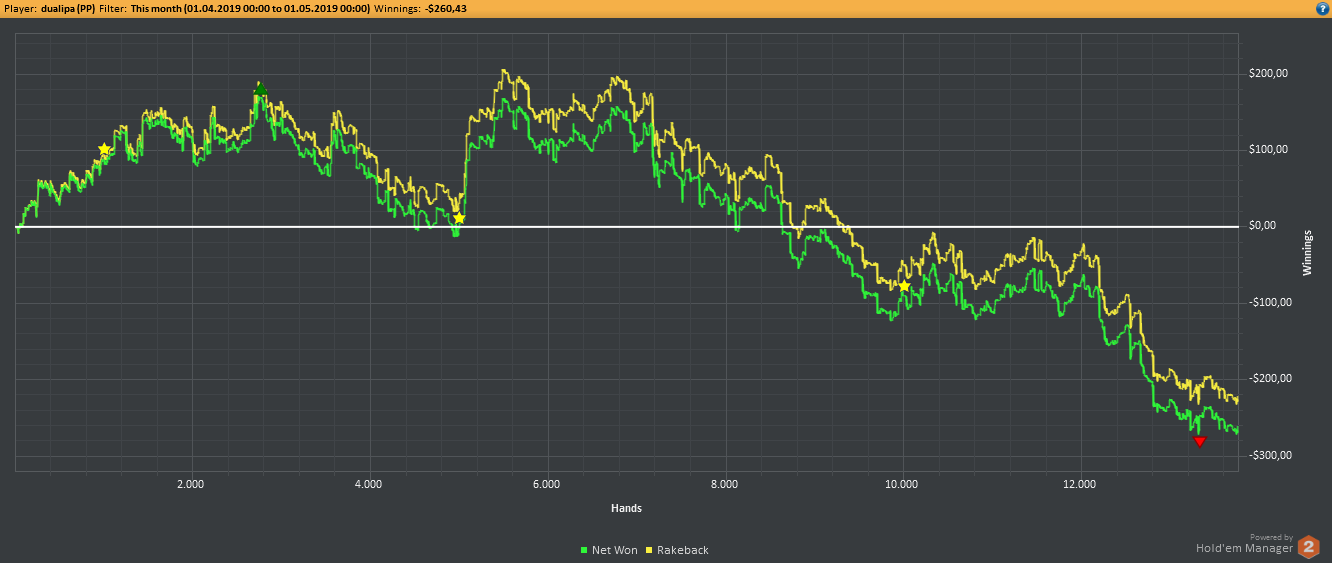Click the 4.000 hands axis label
The image size is (1332, 563).
pyautogui.click(x=368, y=484)
